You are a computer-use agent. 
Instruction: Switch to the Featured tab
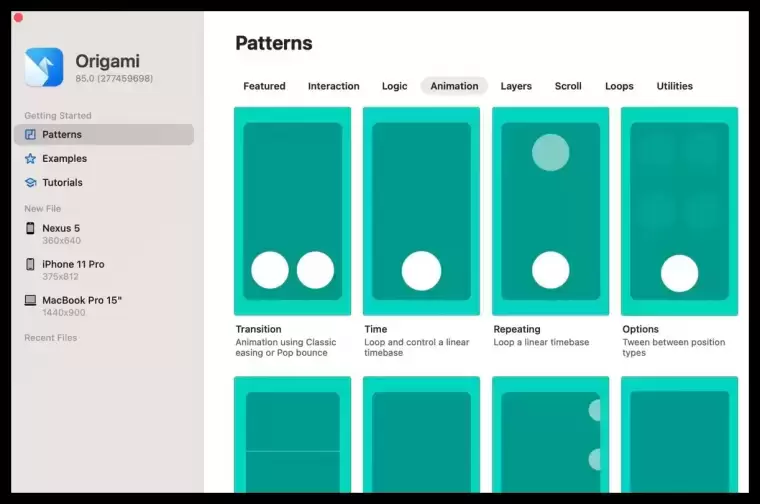pos(264,86)
